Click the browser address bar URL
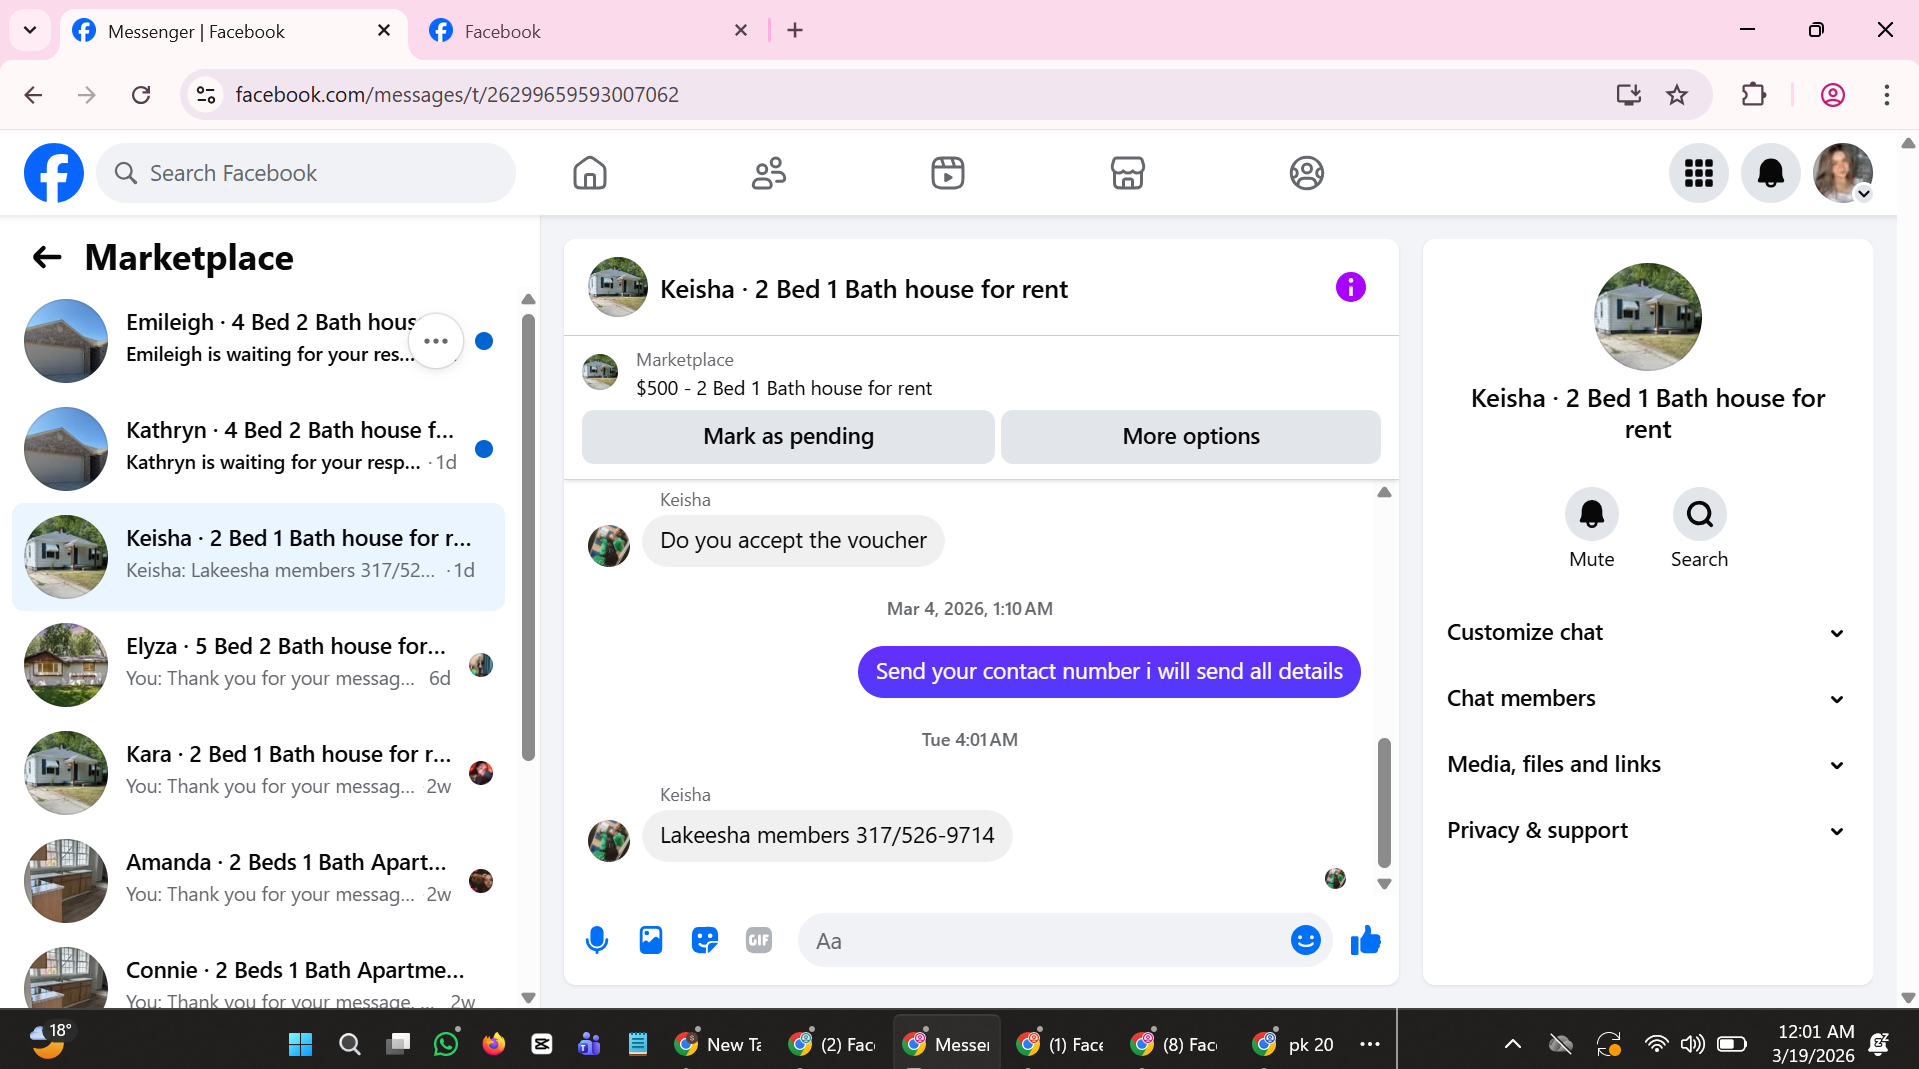Viewport: 1919px width, 1069px height. [457, 95]
